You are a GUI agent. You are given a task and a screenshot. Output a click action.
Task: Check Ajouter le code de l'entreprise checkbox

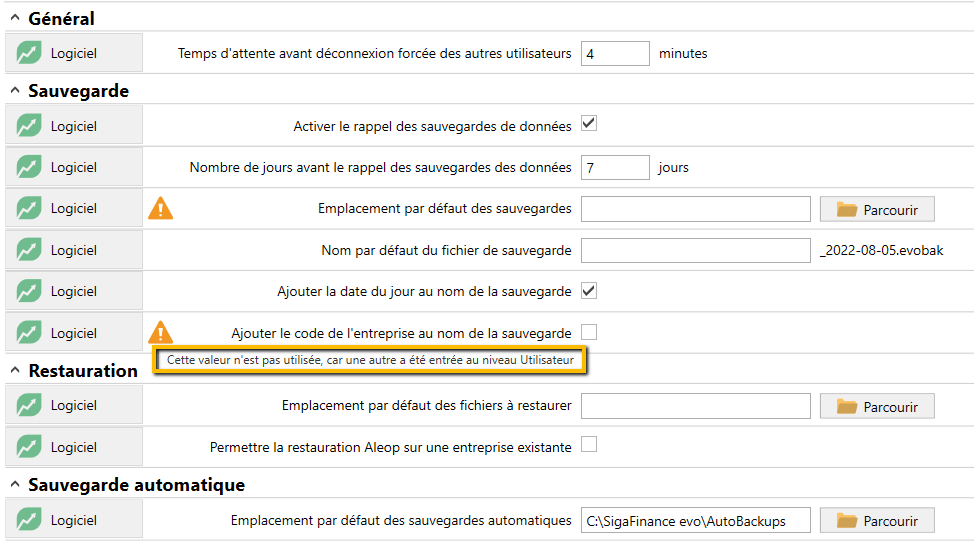coord(589,332)
